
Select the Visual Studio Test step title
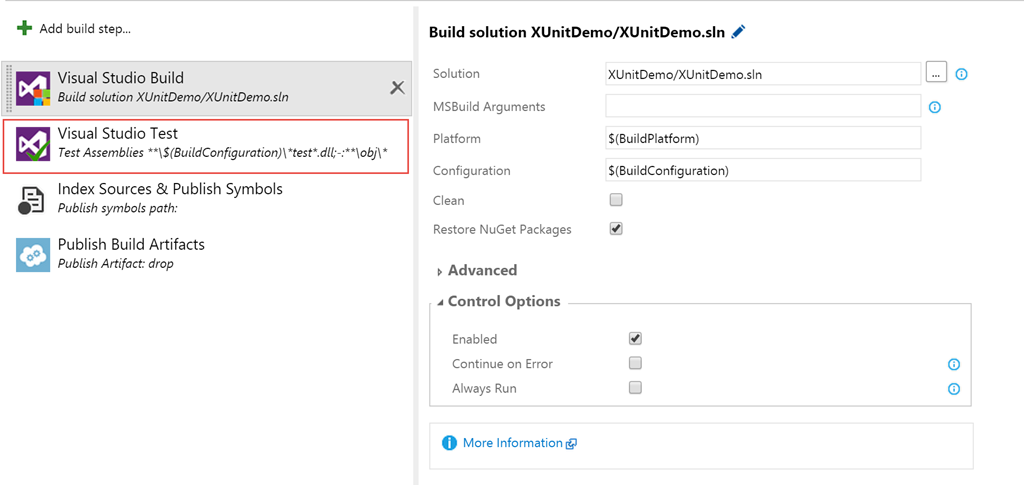pyautogui.click(x=118, y=134)
